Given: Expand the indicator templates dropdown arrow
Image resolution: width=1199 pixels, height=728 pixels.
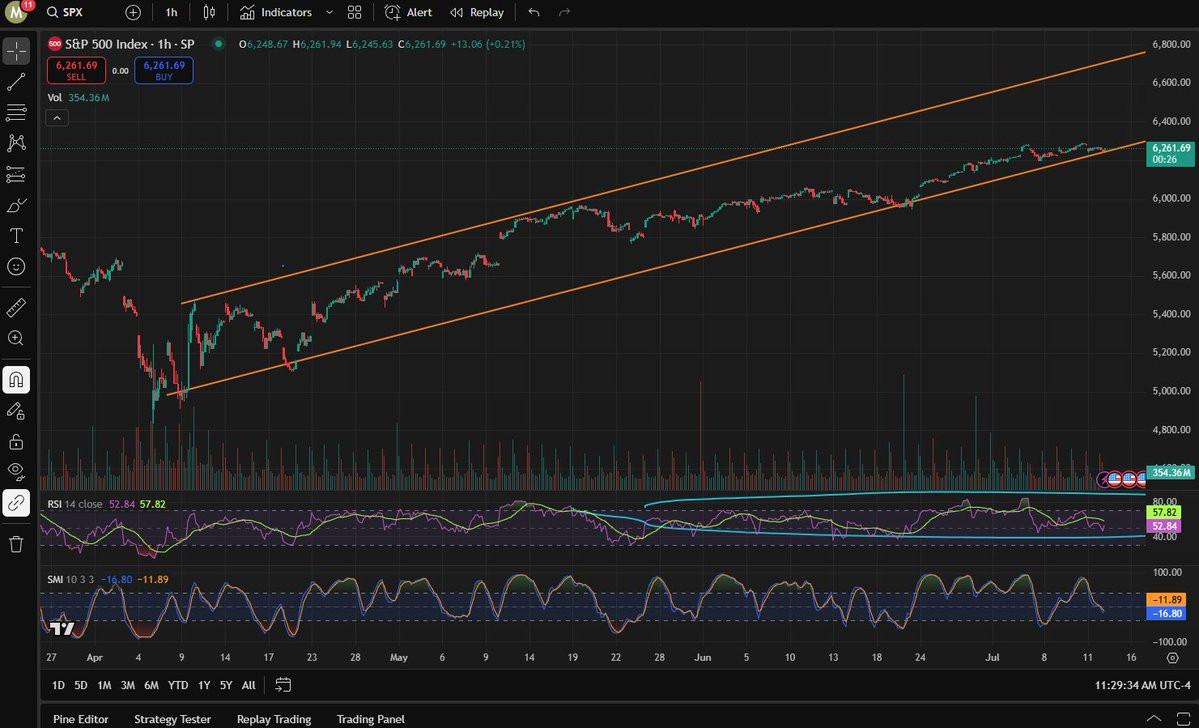Looking at the screenshot, I should pos(329,12).
